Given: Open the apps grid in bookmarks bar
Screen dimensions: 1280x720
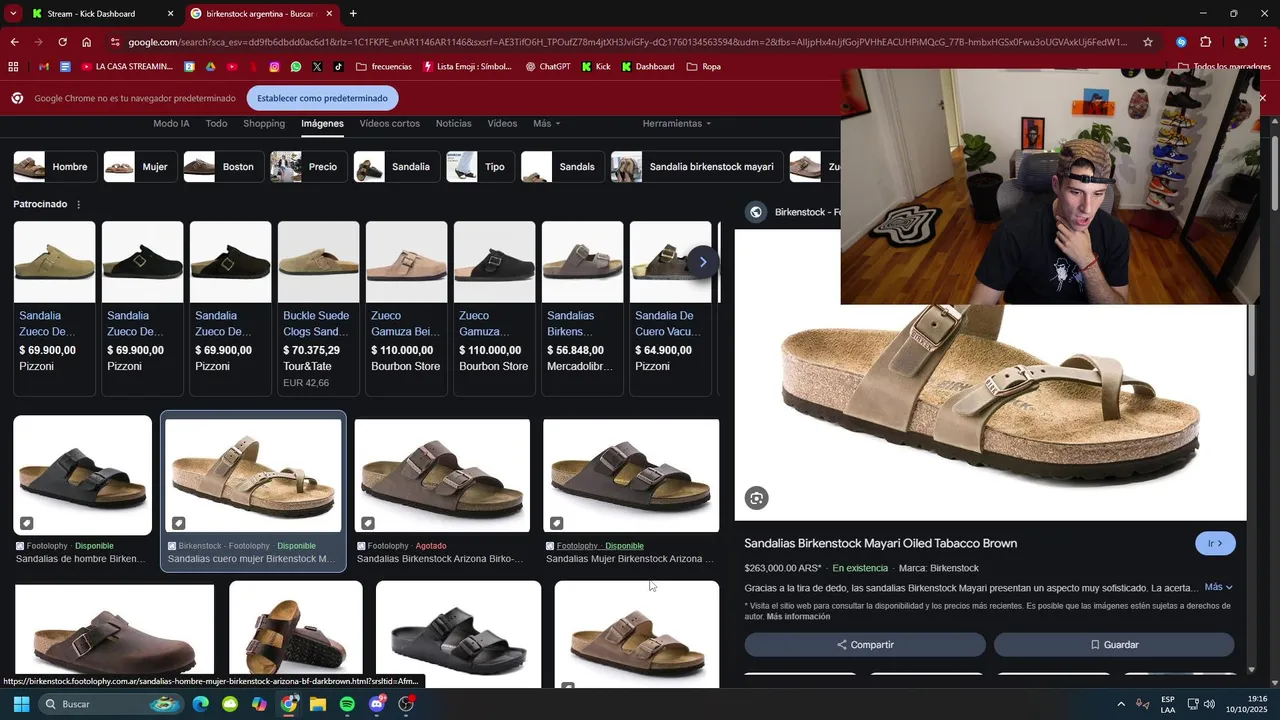Looking at the screenshot, I should 13,67.
